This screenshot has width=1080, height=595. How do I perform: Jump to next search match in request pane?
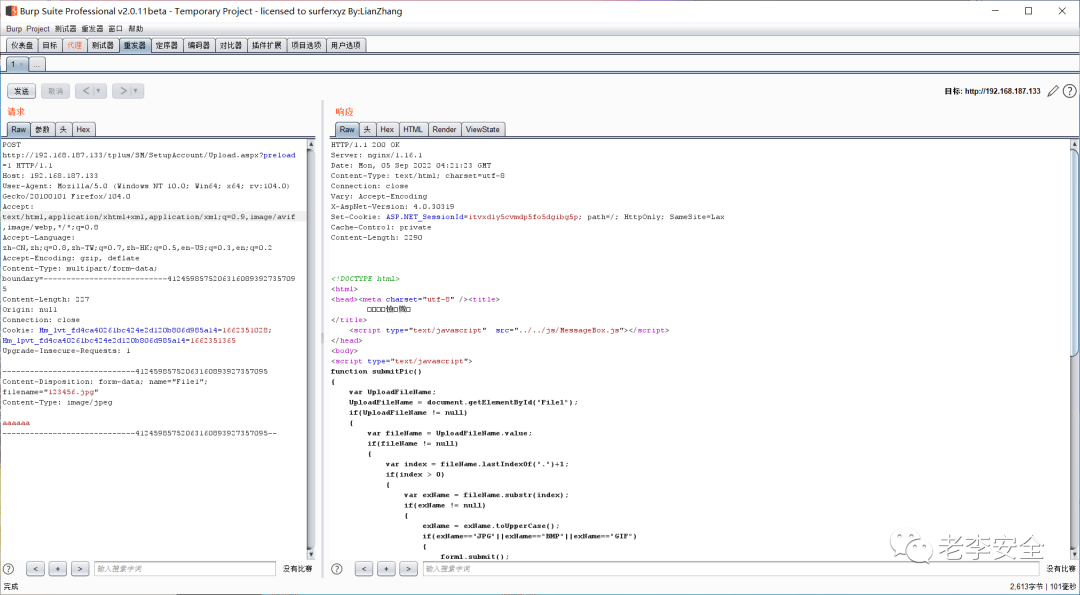pyautogui.click(x=80, y=569)
